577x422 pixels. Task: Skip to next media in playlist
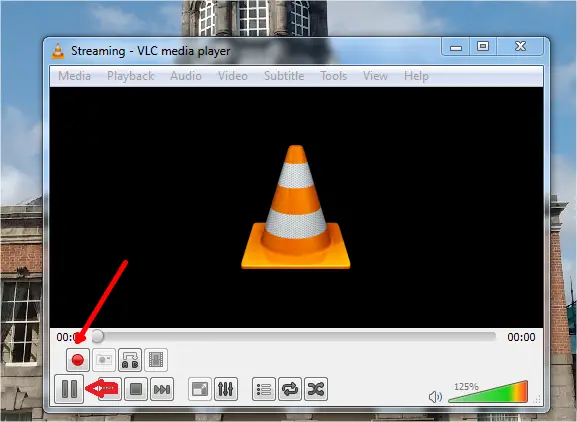pos(162,389)
